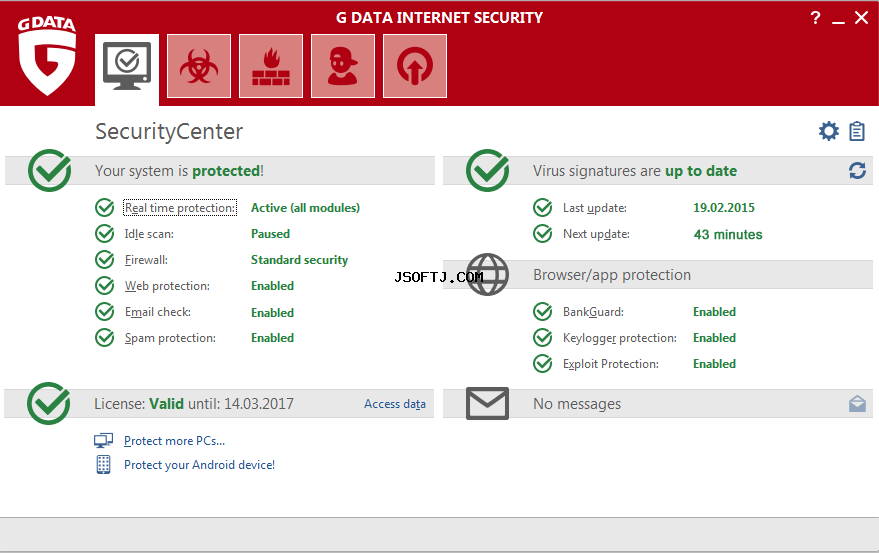Screen dimensions: 879x553
Task: Click the large check by system protected
Action: click(49, 170)
